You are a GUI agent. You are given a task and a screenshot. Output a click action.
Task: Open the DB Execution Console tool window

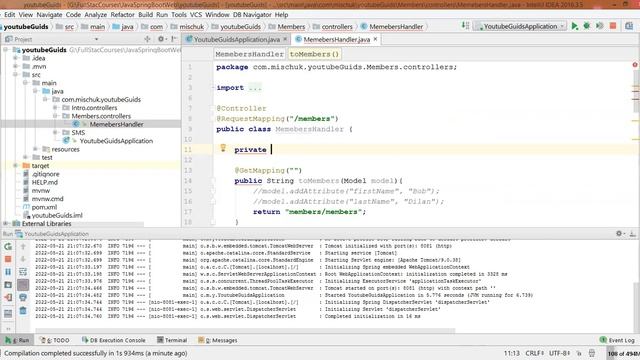tap(113, 340)
